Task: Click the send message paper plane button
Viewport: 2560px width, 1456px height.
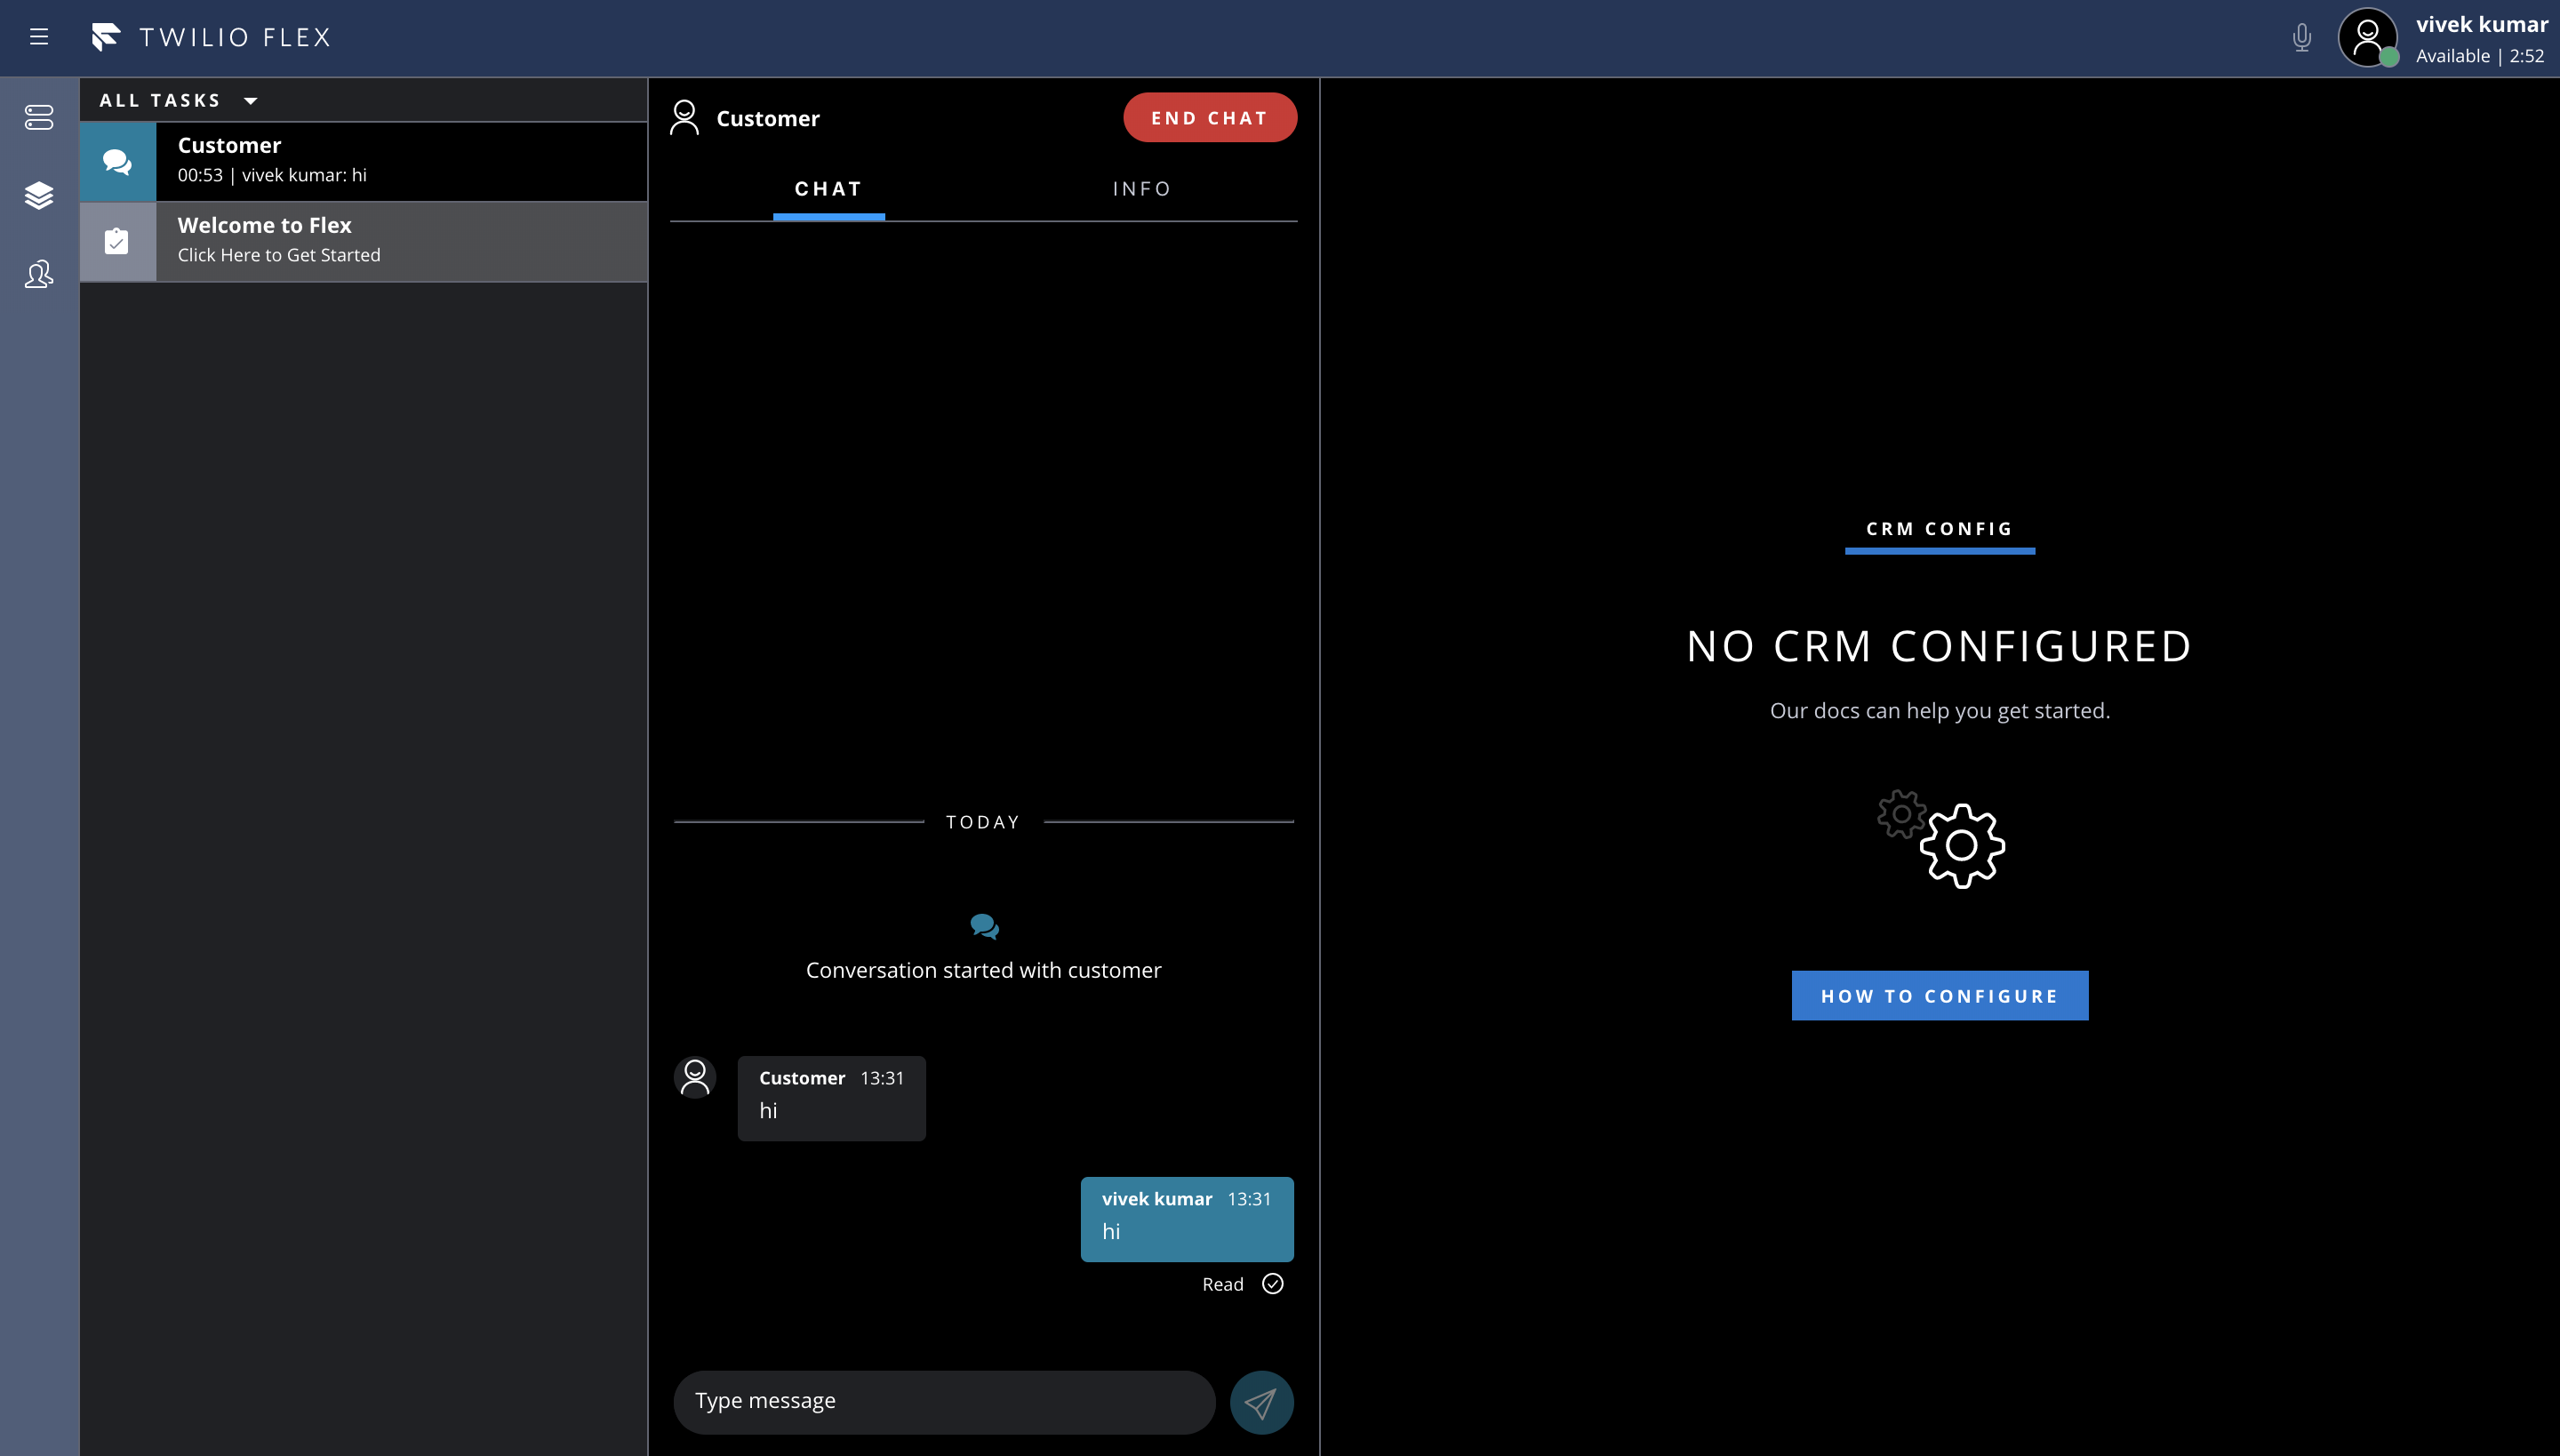Action: click(1261, 1402)
